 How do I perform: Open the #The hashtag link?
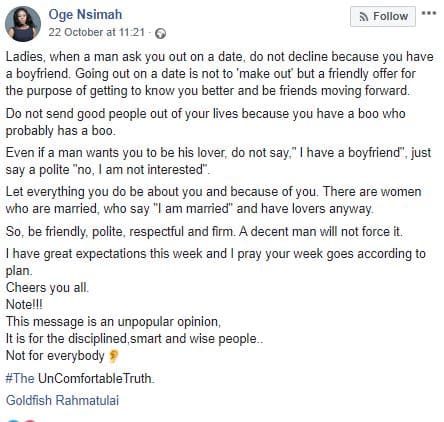(x=20, y=378)
